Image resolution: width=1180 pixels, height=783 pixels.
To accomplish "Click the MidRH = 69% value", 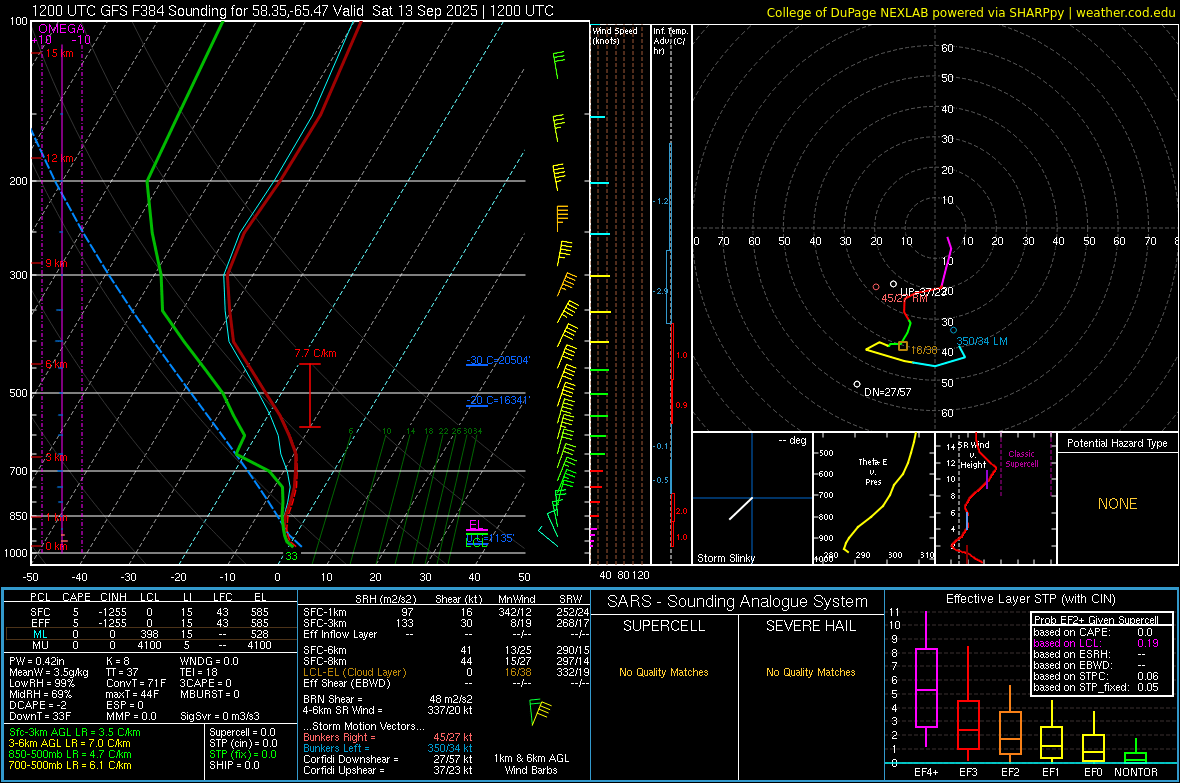I will [41, 694].
